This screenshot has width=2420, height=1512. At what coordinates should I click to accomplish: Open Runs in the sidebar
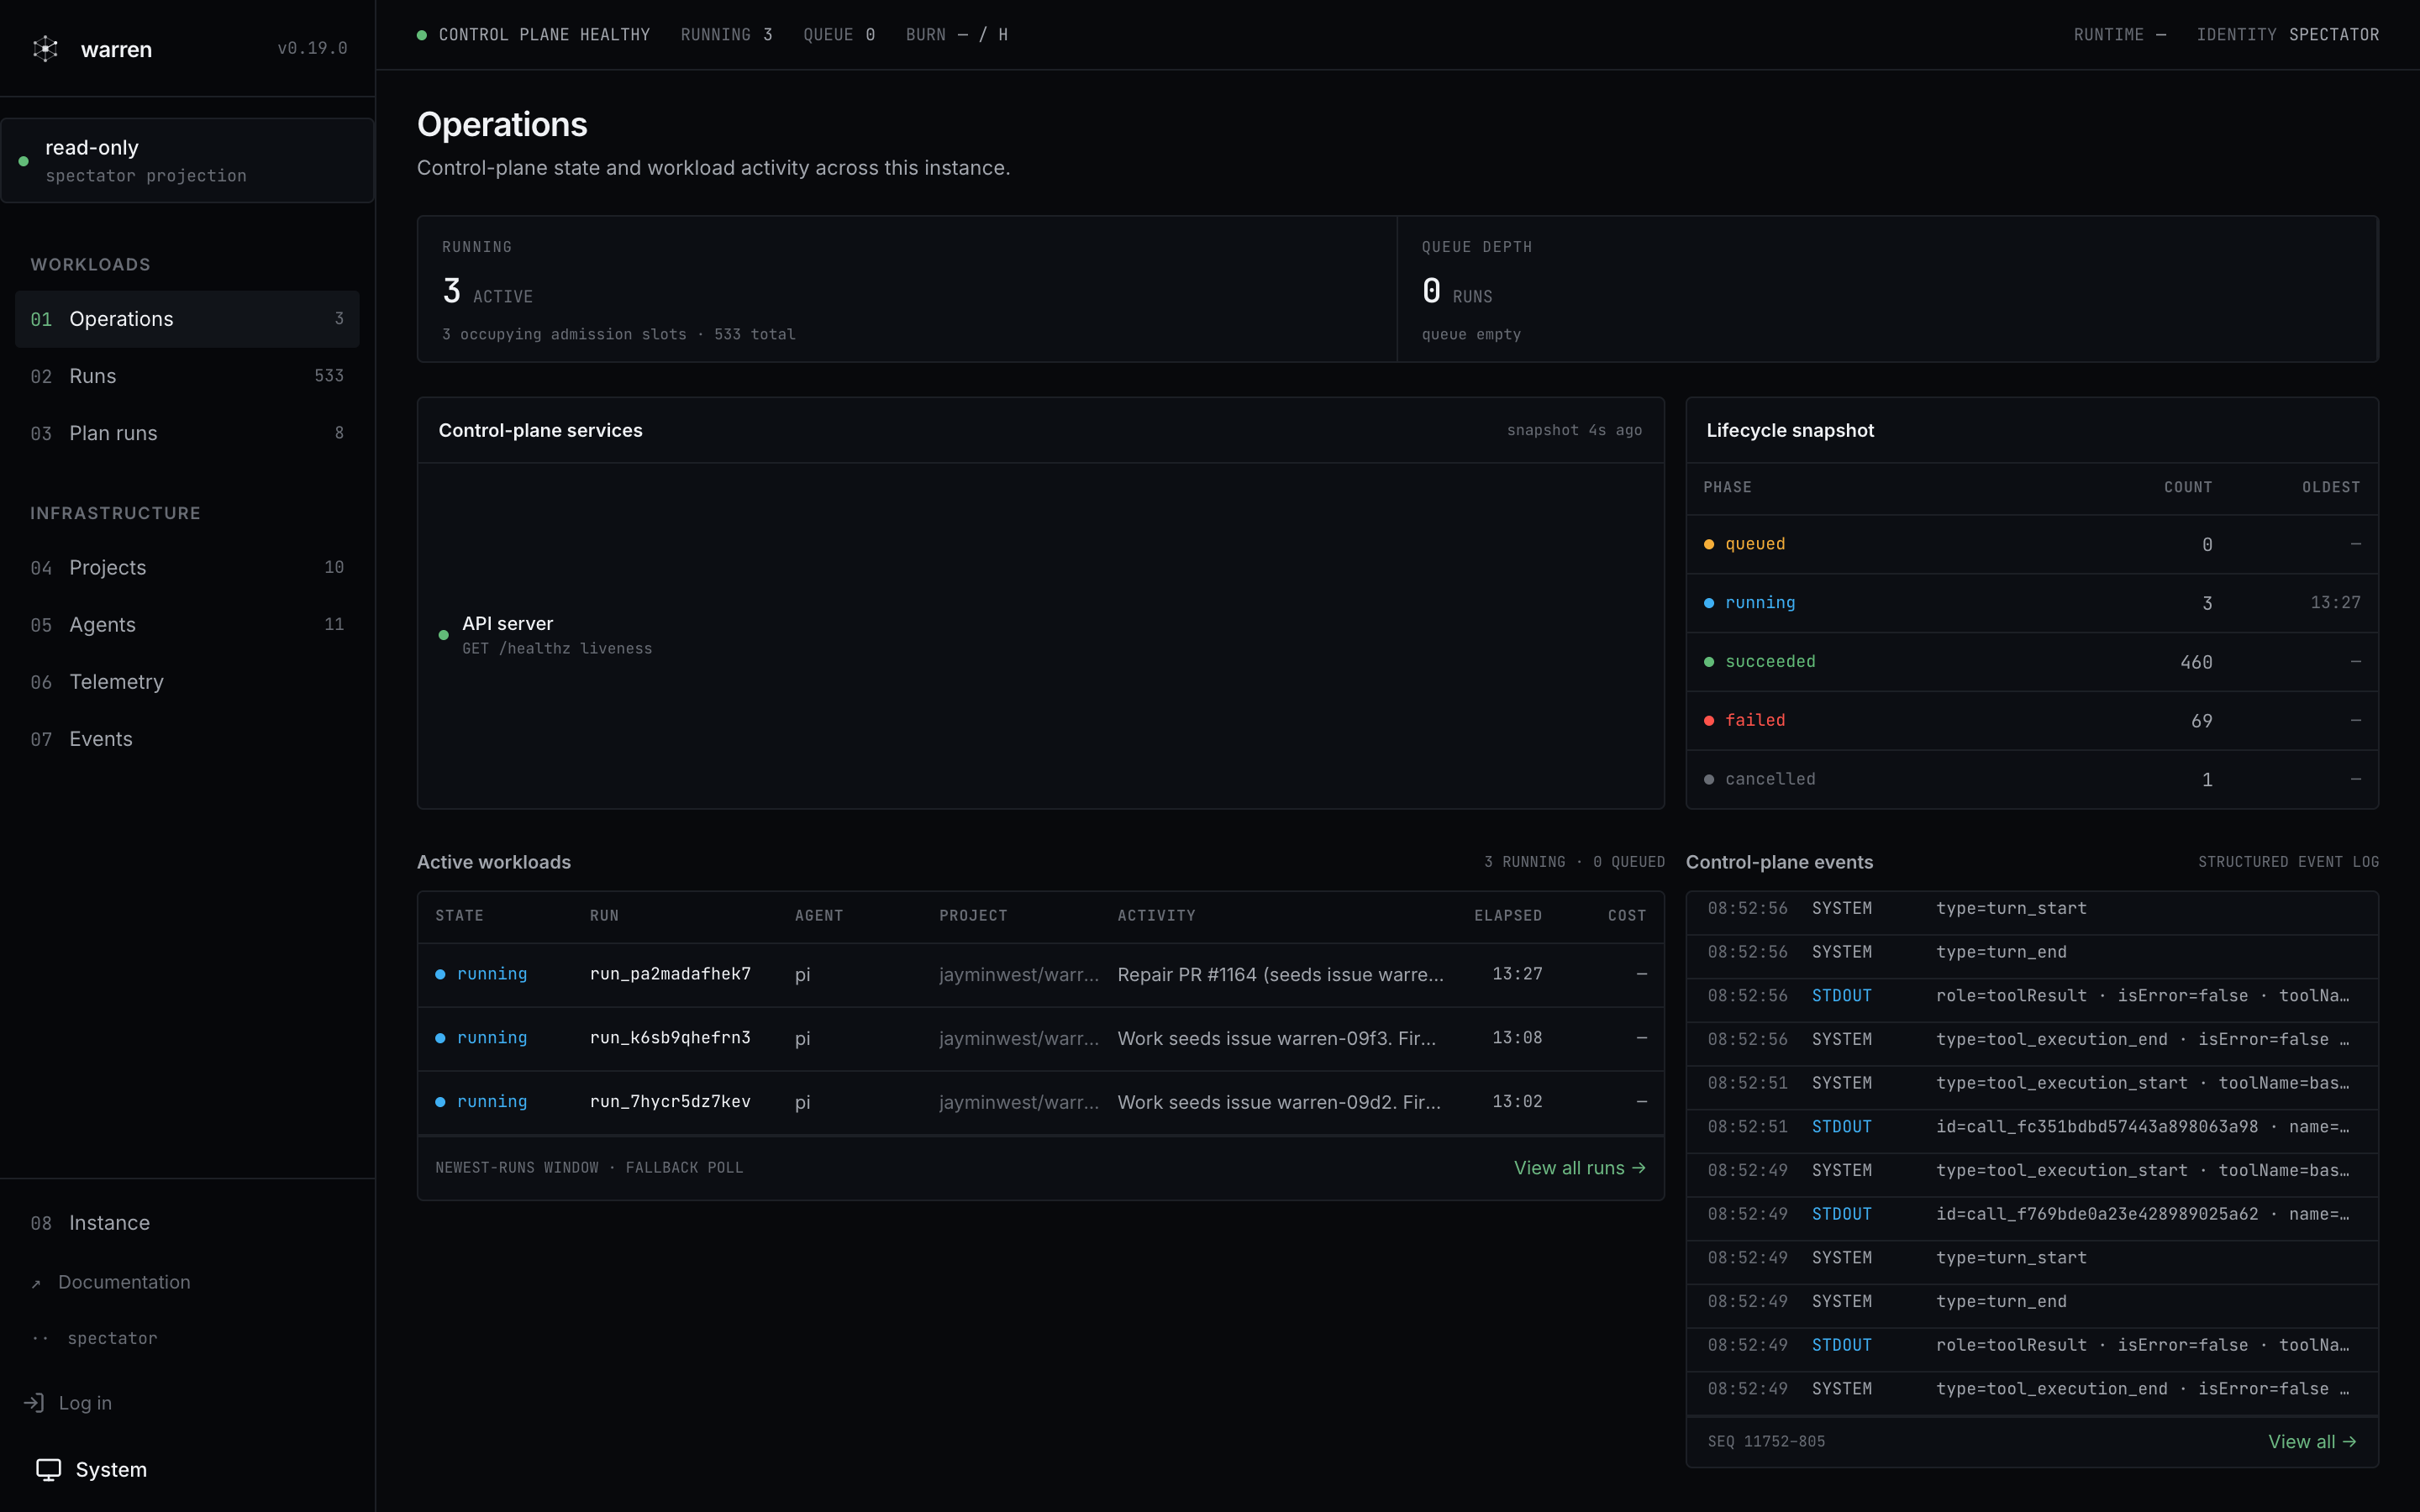click(187, 376)
